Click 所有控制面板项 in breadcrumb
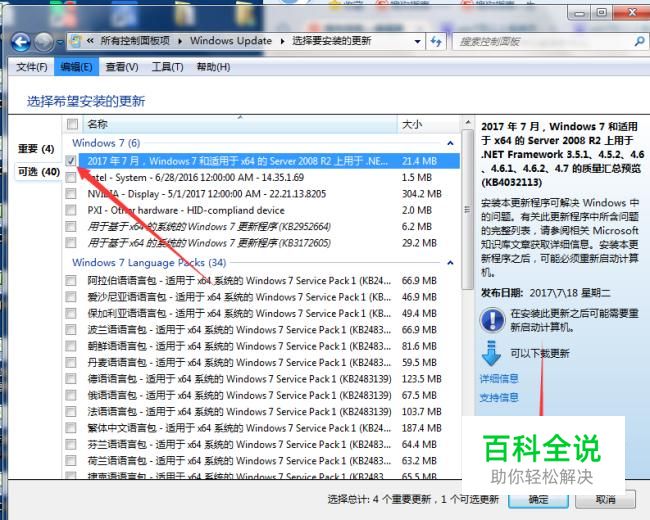650x520 pixels. coord(135,41)
